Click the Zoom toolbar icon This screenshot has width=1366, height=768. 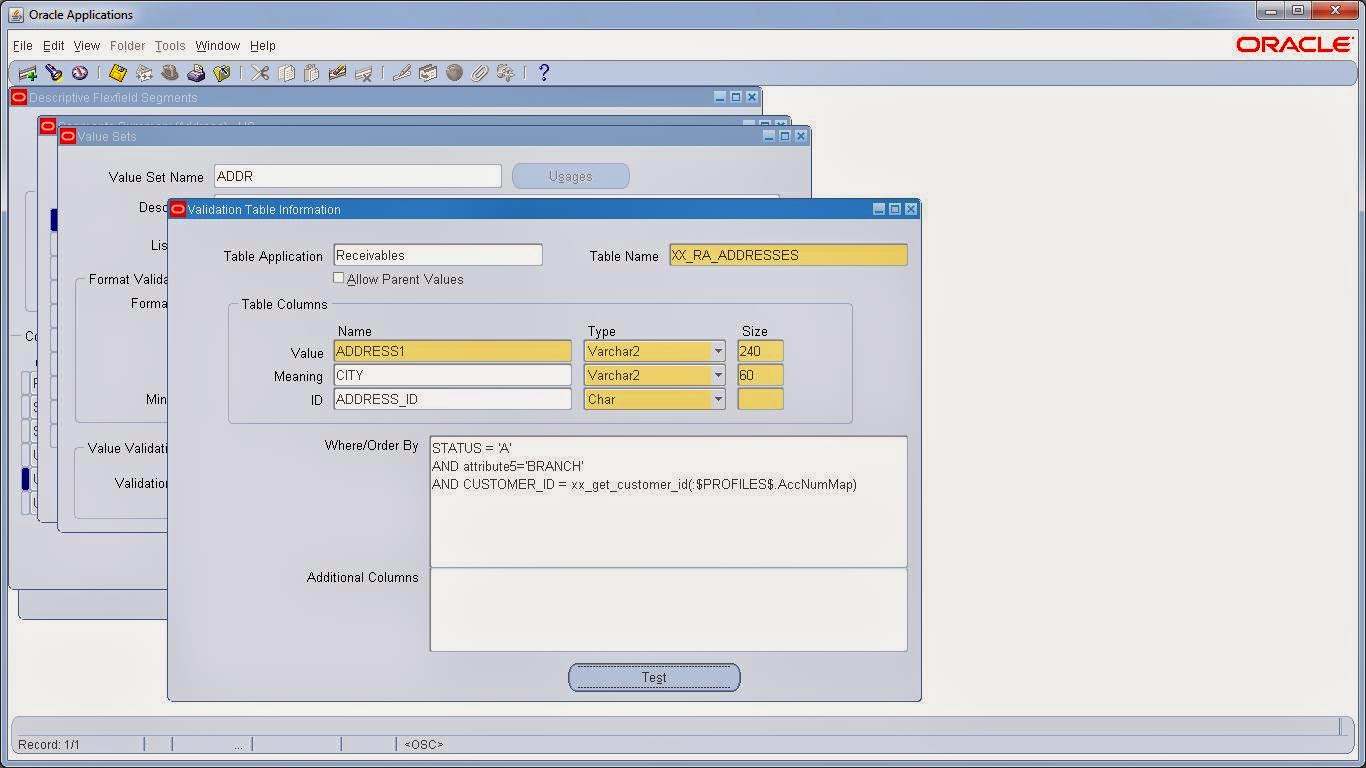click(x=428, y=73)
